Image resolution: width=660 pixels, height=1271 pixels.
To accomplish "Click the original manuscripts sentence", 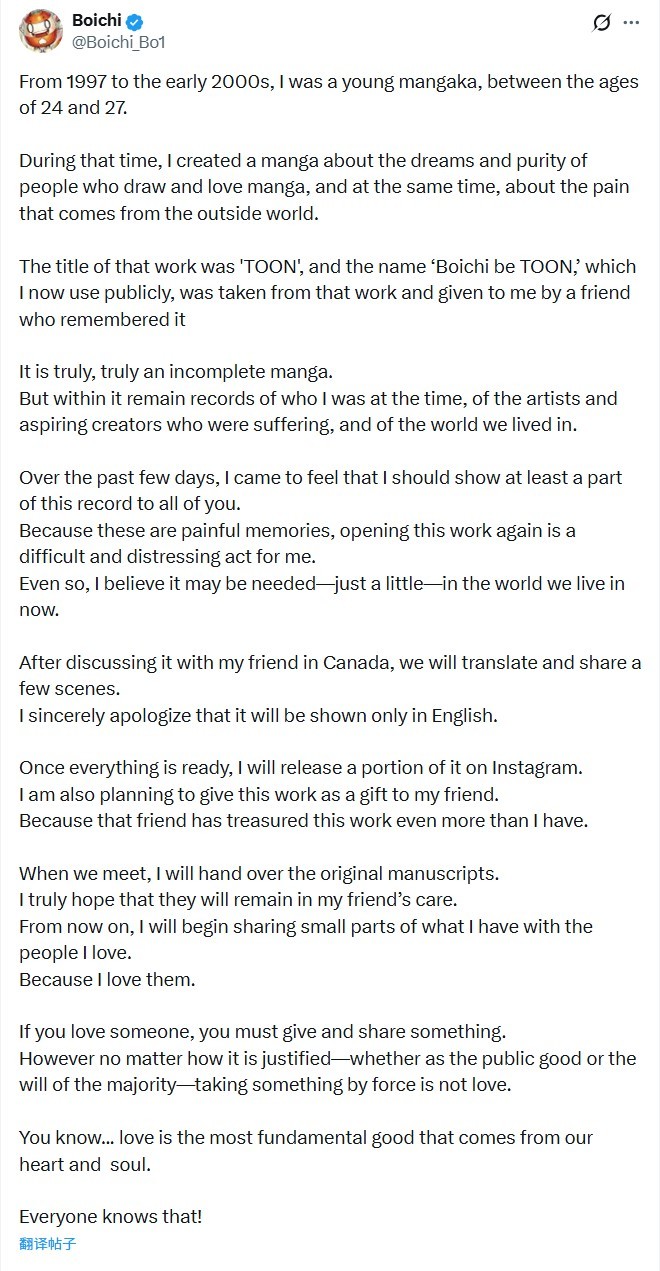I will 259,873.
